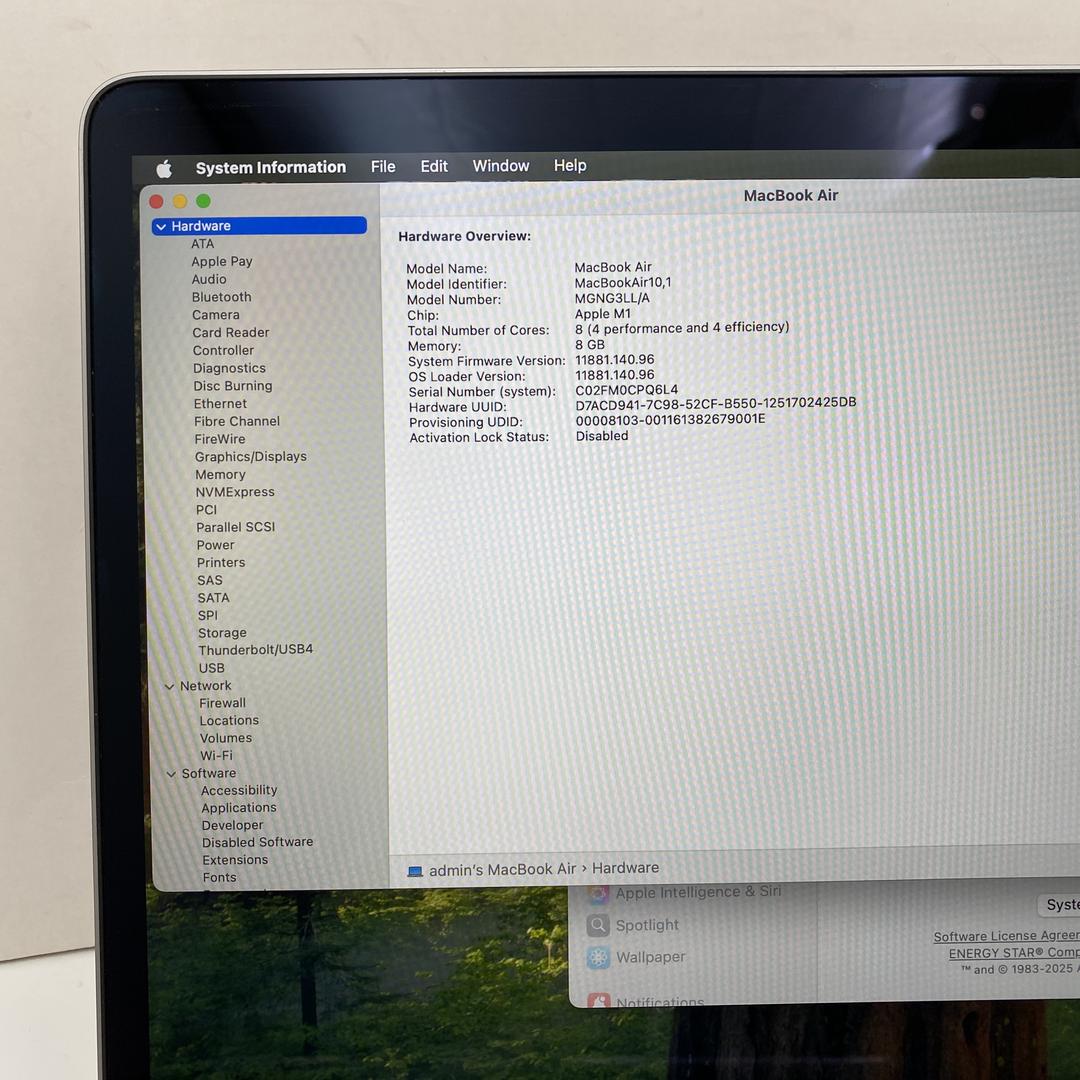Select Thunderbolt/USB4 in Hardware list
1080x1080 pixels.
click(x=255, y=650)
